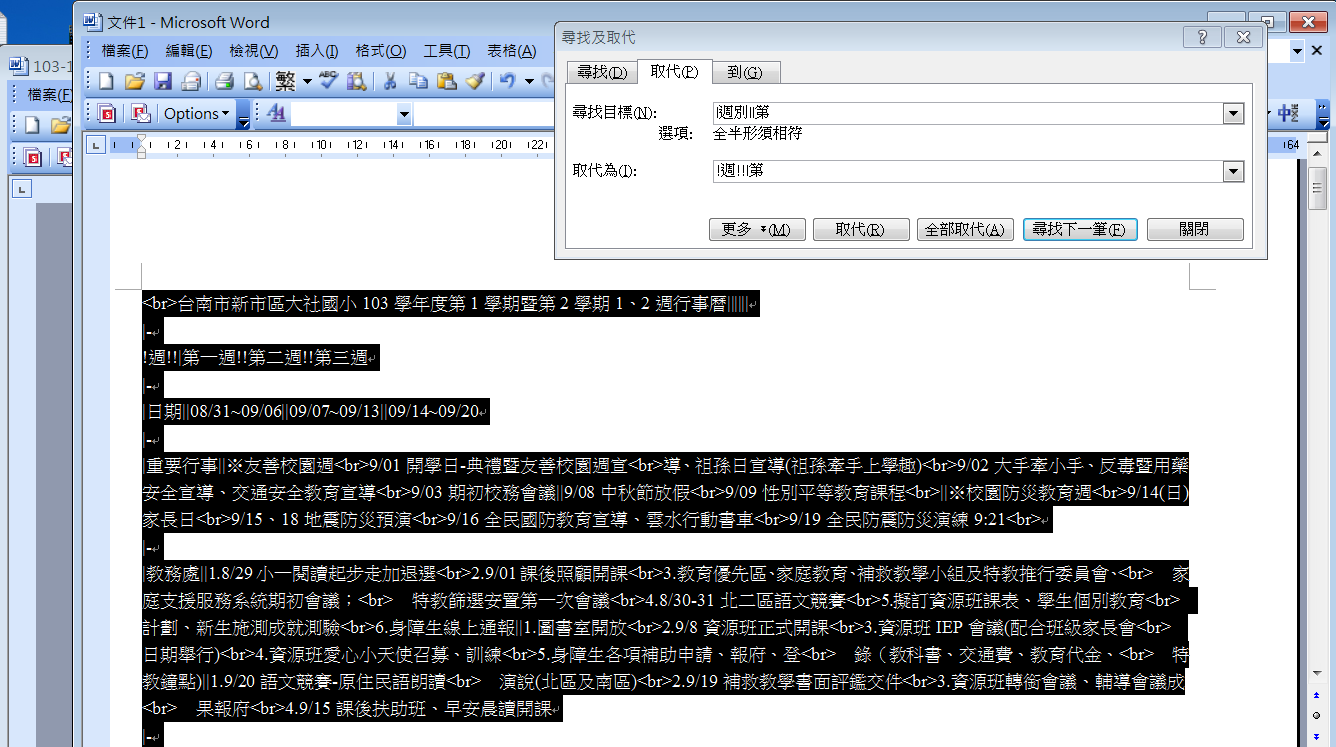Switch to the 到(G) tab
The height and width of the screenshot is (747, 1336).
pos(746,72)
